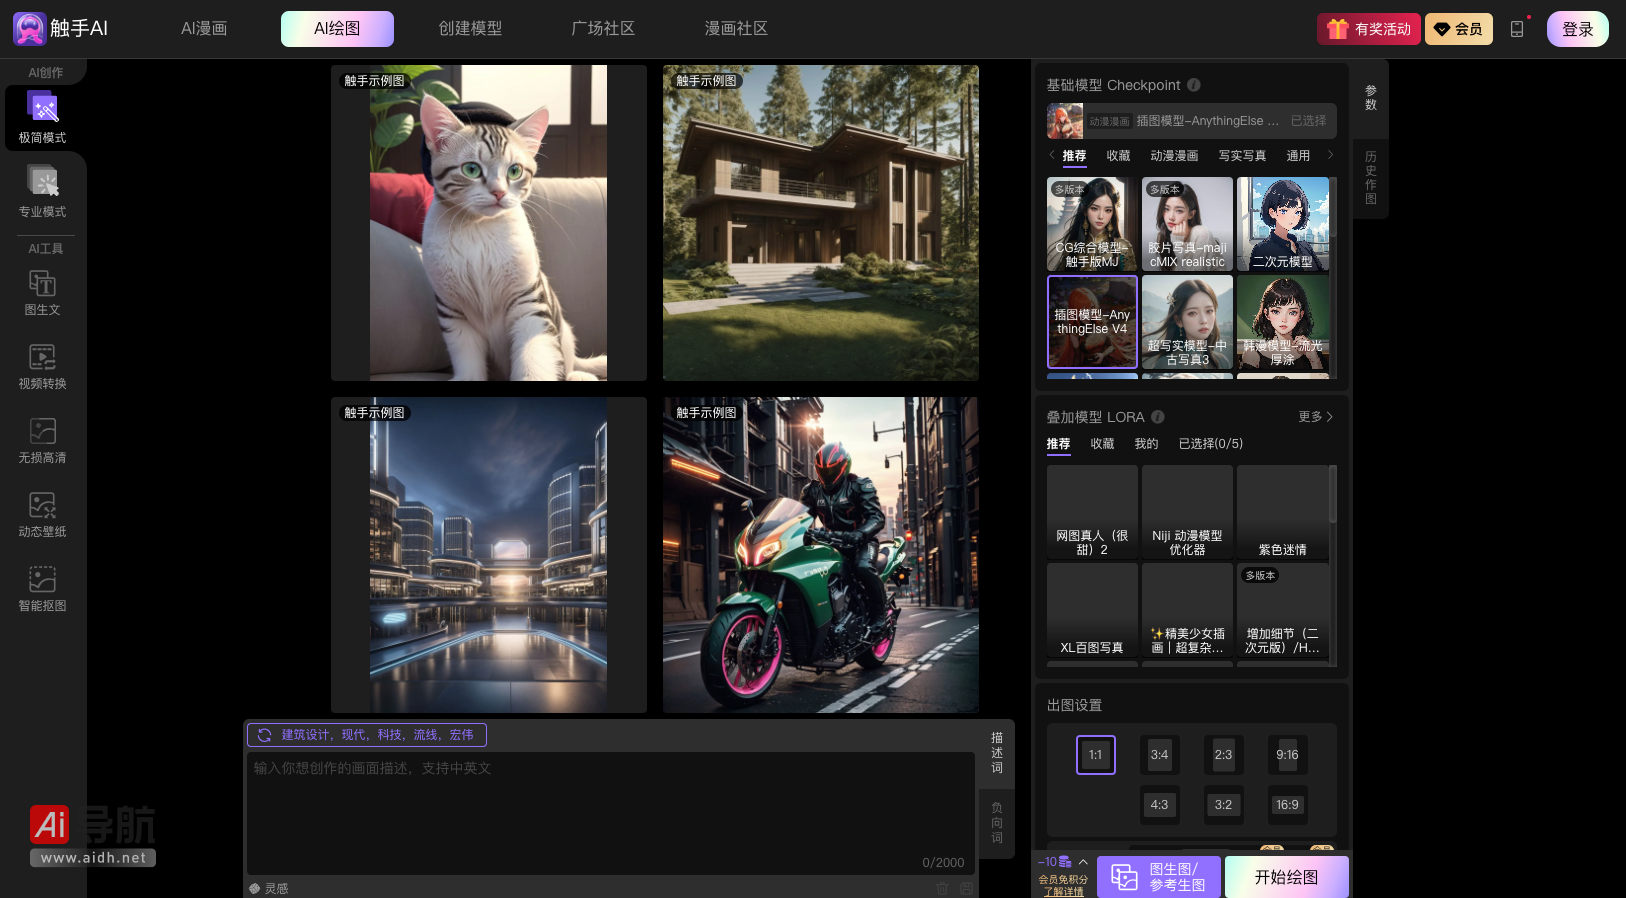Open 专业模式 professional mode
The width and height of the screenshot is (1626, 898).
42,190
